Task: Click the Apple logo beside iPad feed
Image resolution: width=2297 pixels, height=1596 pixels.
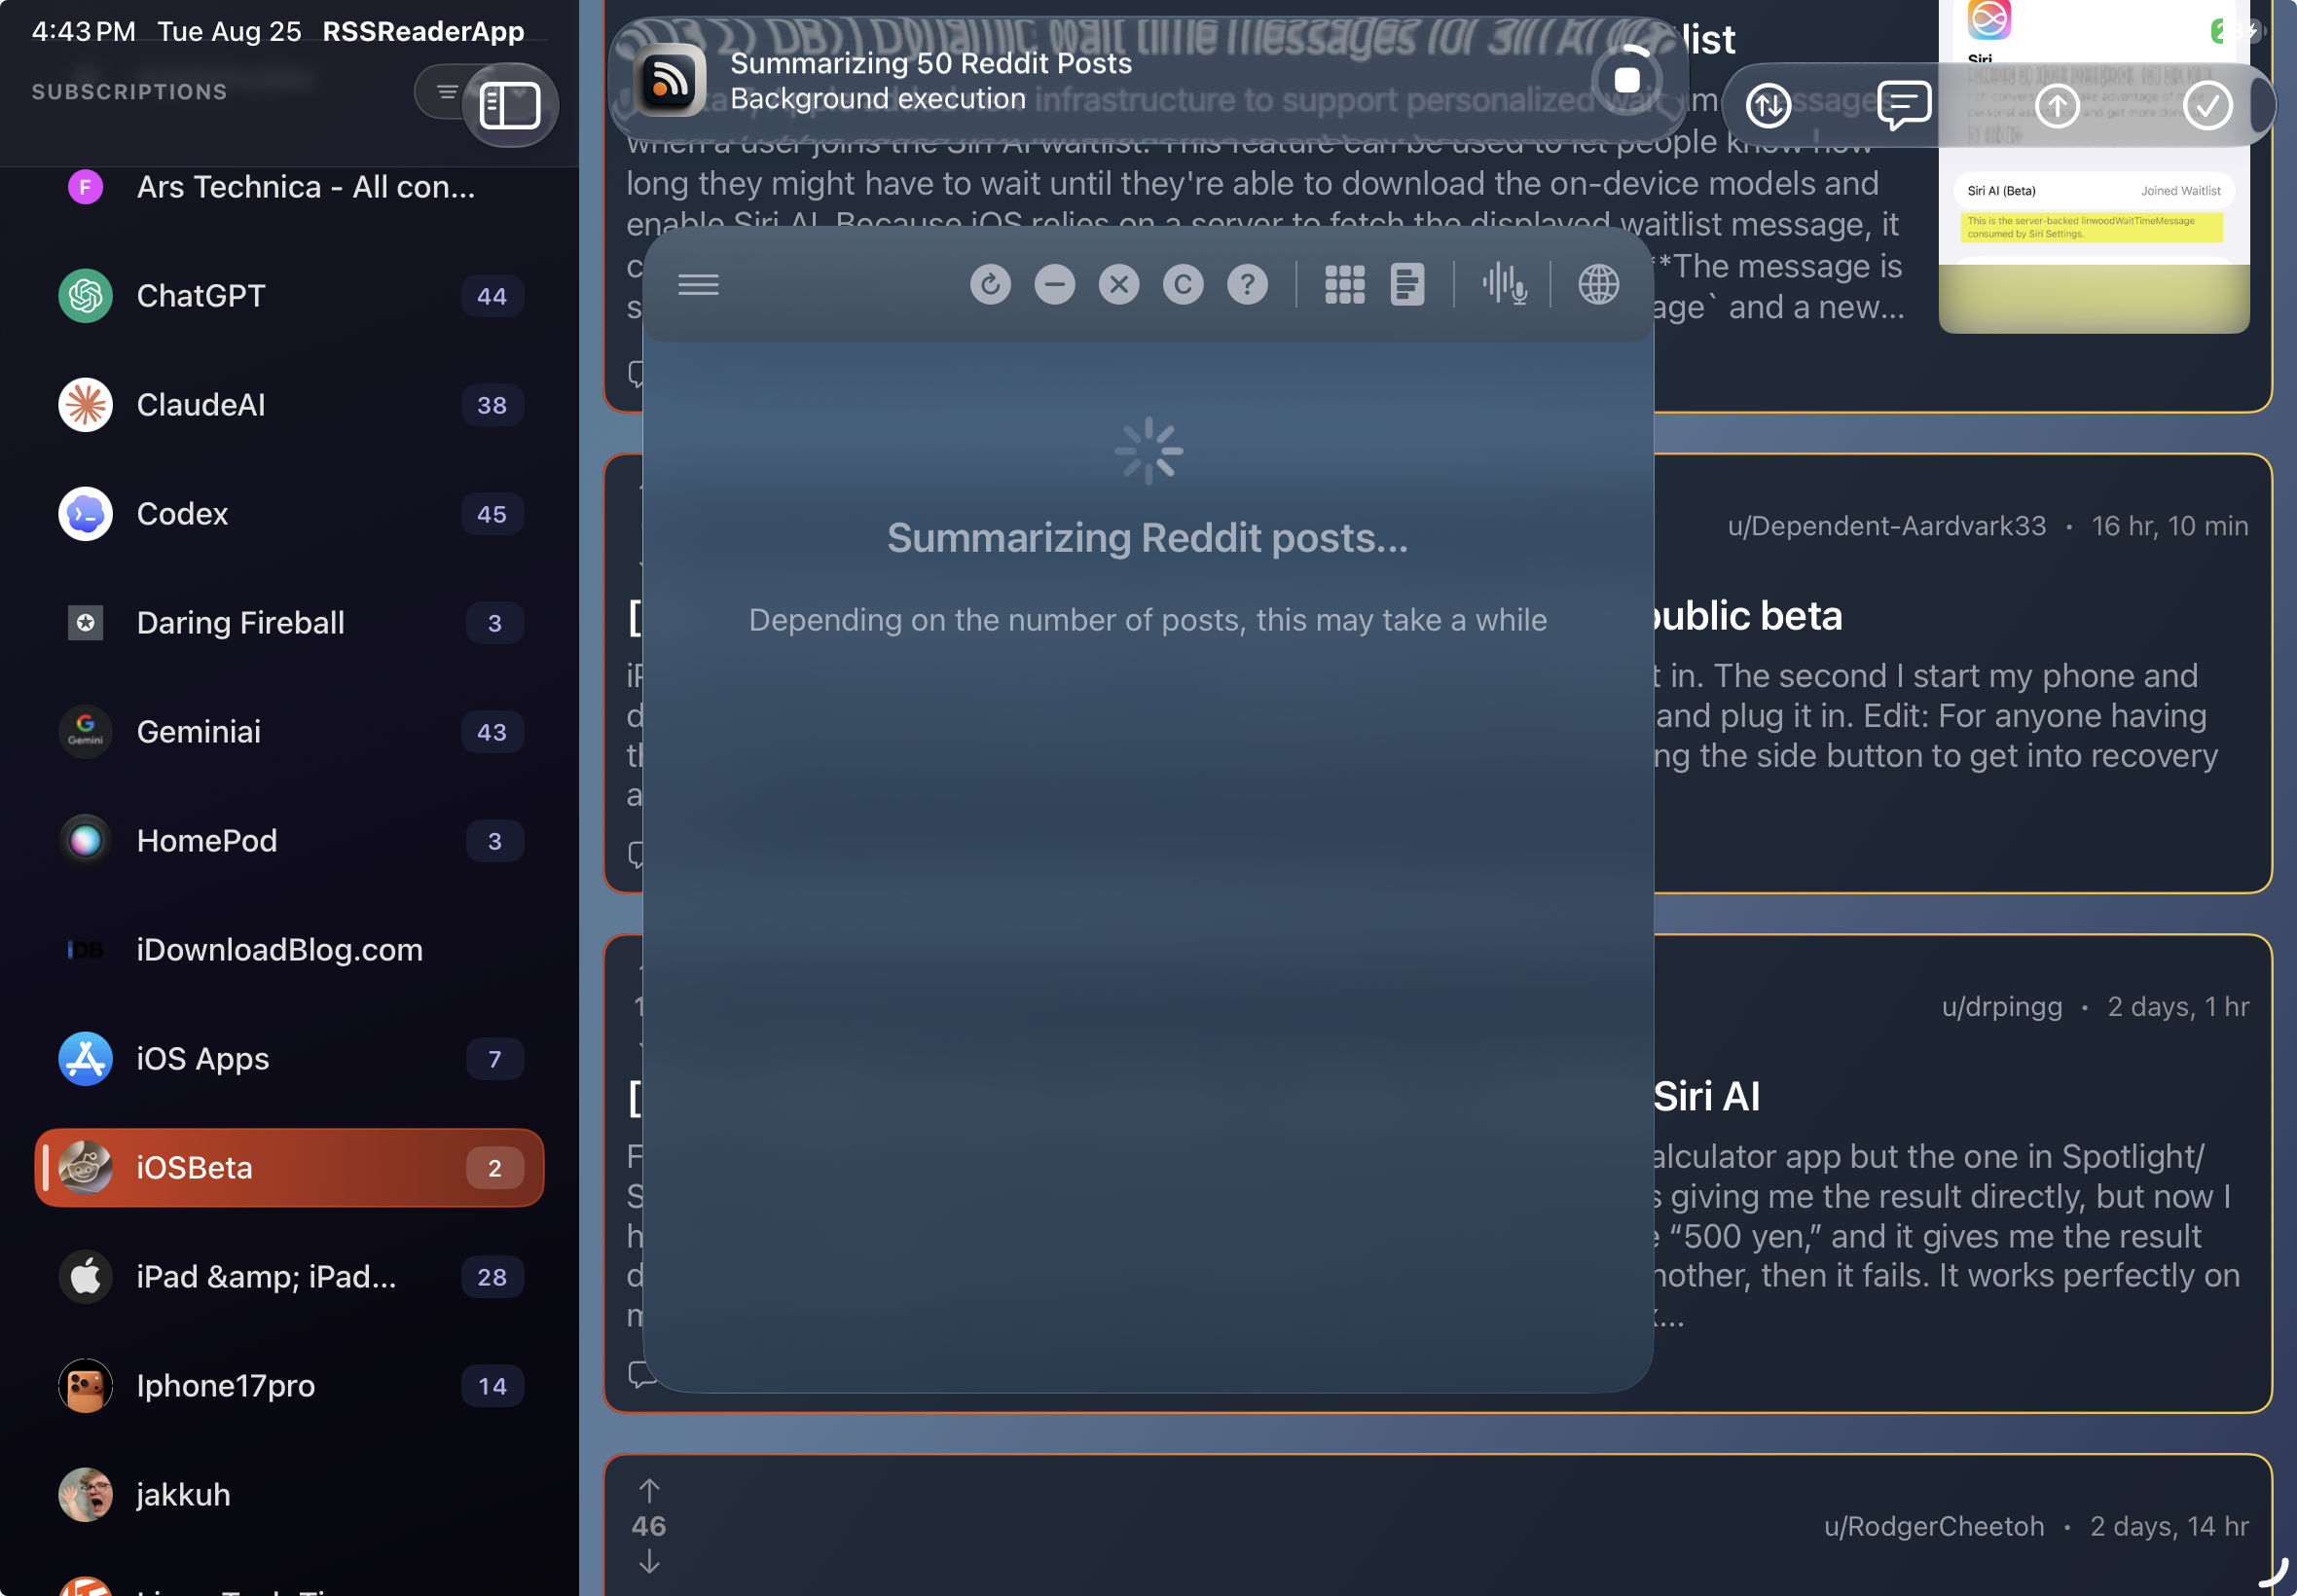Action: [x=86, y=1277]
